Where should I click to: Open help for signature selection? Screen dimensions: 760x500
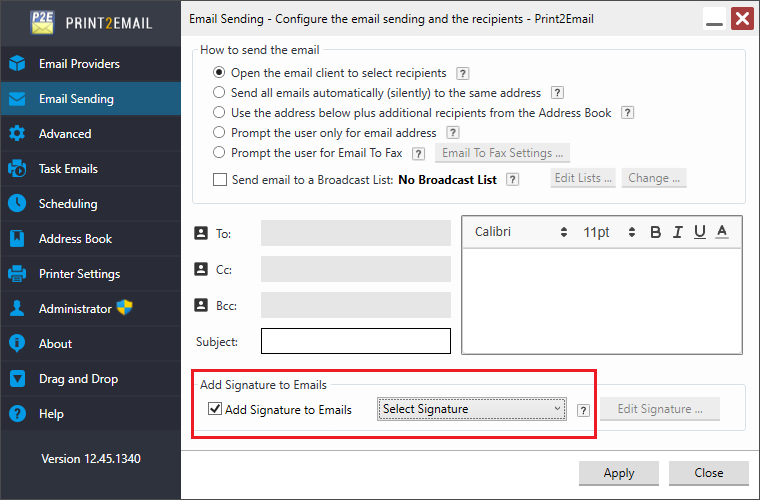[583, 410]
